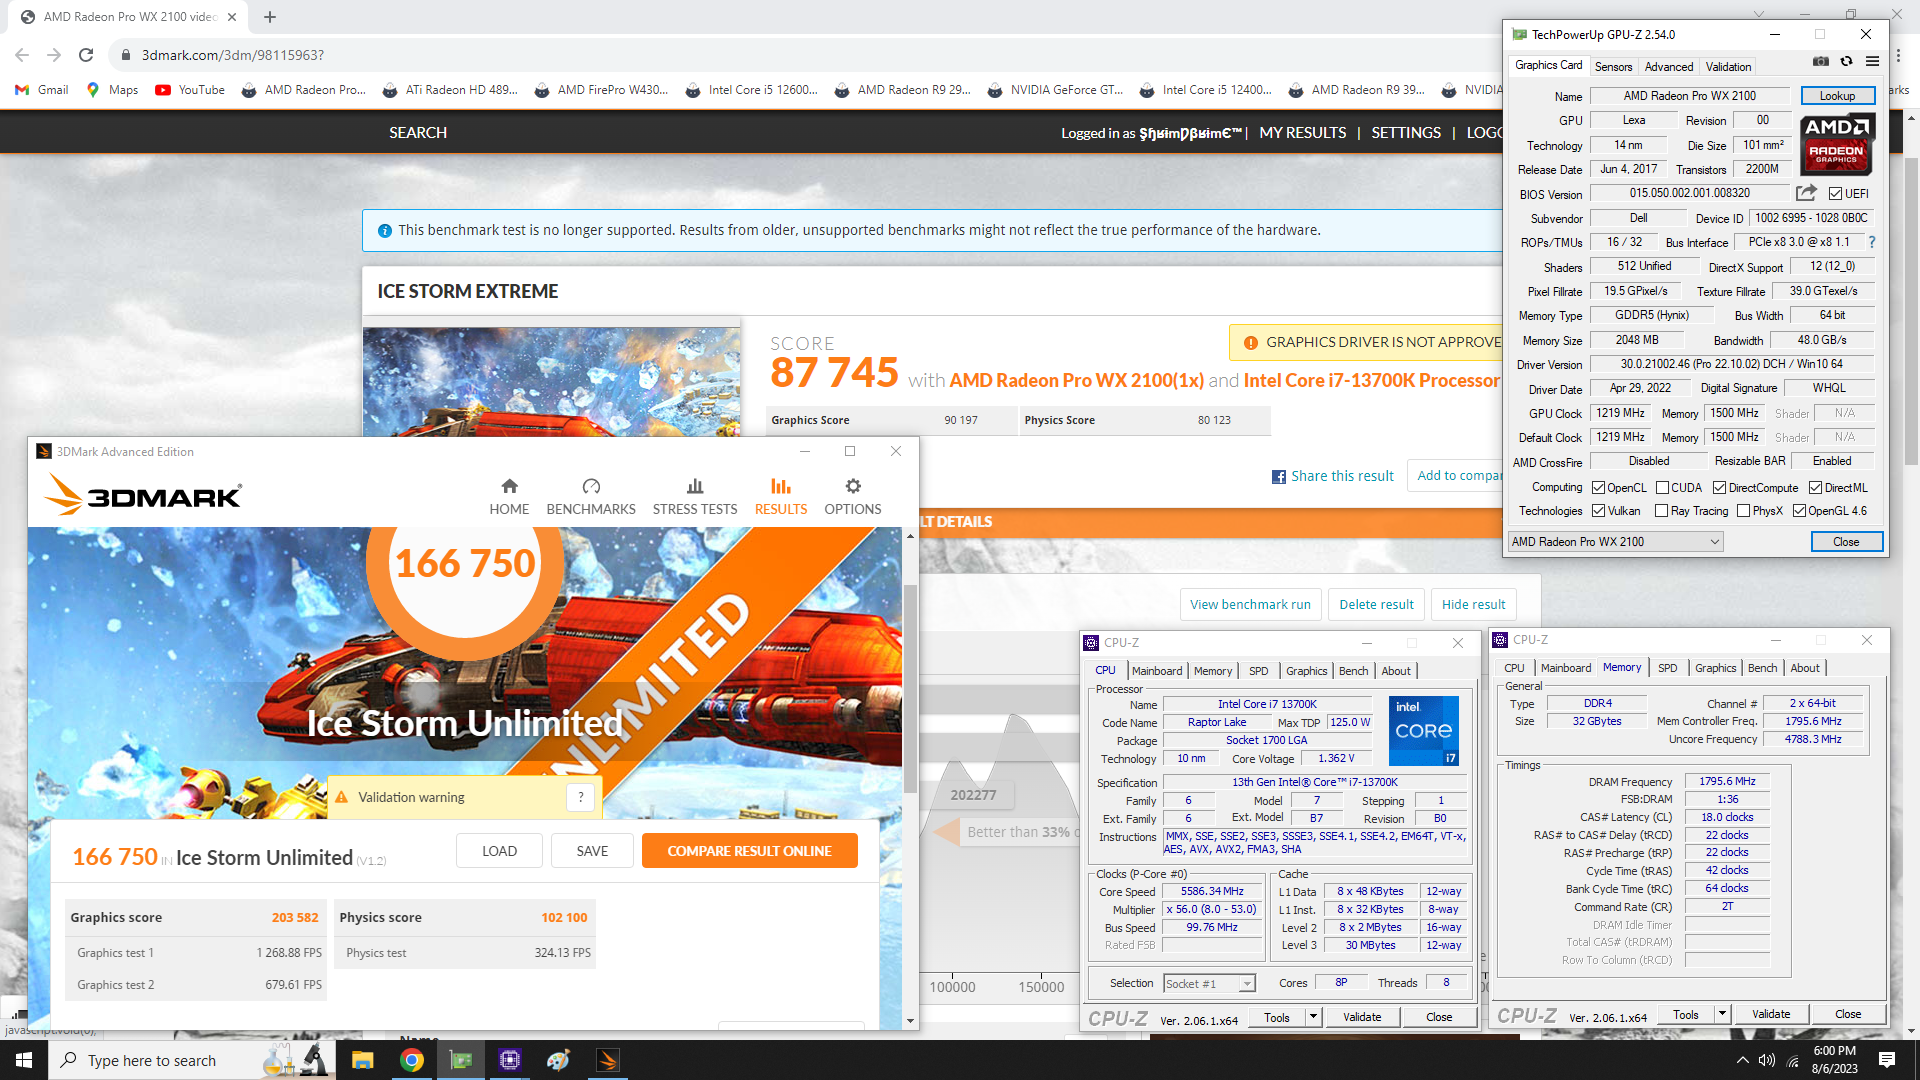The height and width of the screenshot is (1080, 1920).
Task: Click the 3DMark window vertical scrollbar
Action: click(x=910, y=689)
